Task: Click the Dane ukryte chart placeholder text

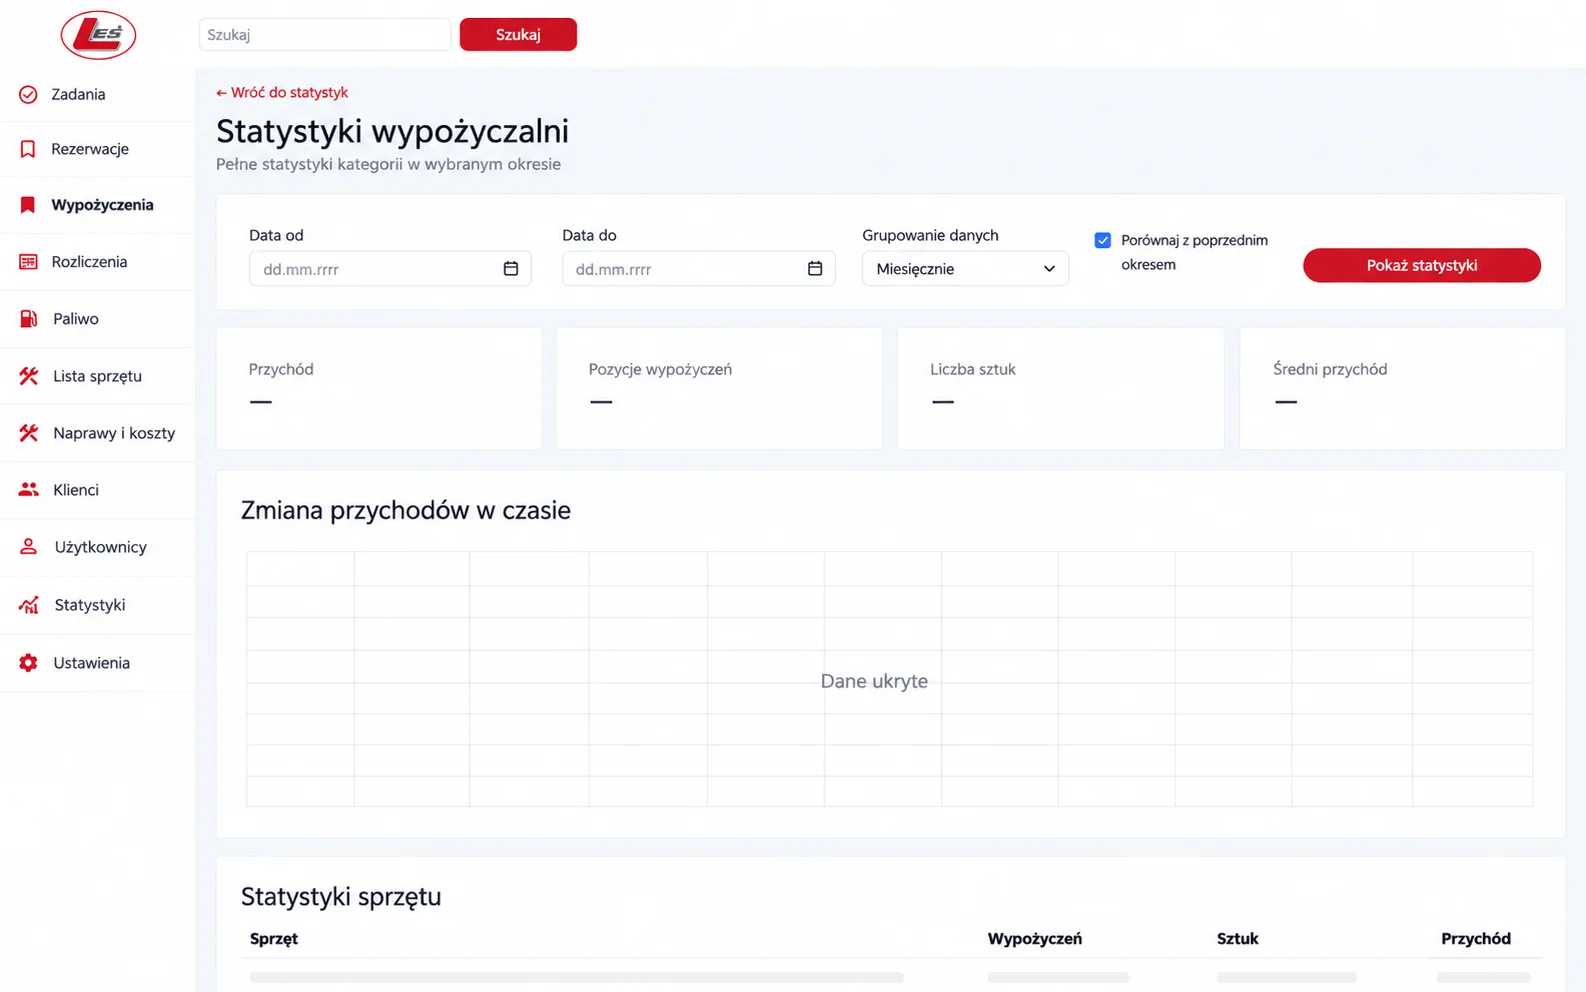Action: (874, 681)
